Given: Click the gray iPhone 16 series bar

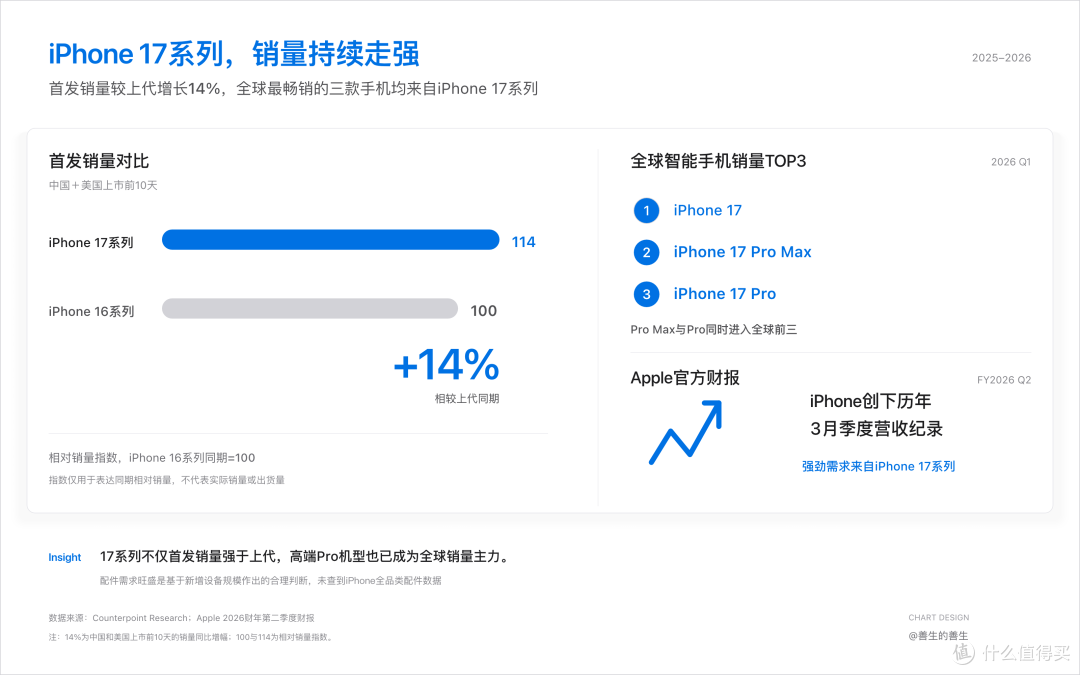Looking at the screenshot, I should [310, 309].
